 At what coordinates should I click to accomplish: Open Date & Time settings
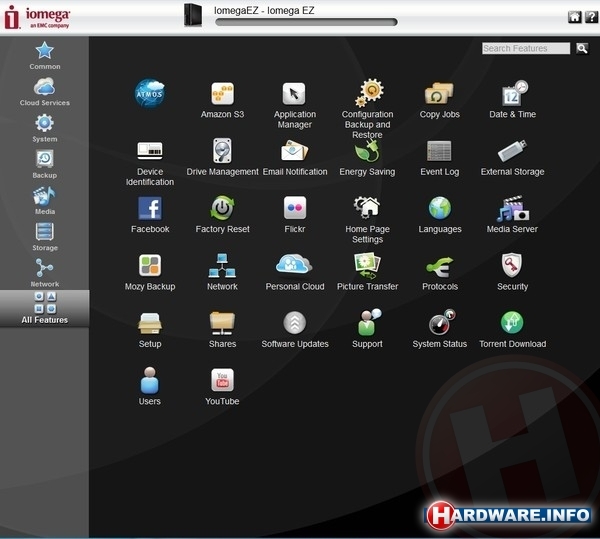coord(512,99)
